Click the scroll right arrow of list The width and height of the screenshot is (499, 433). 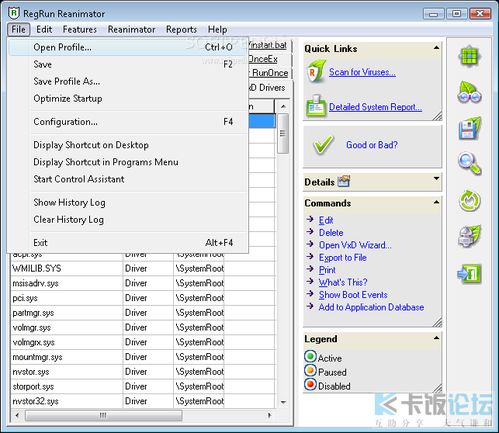(269, 415)
